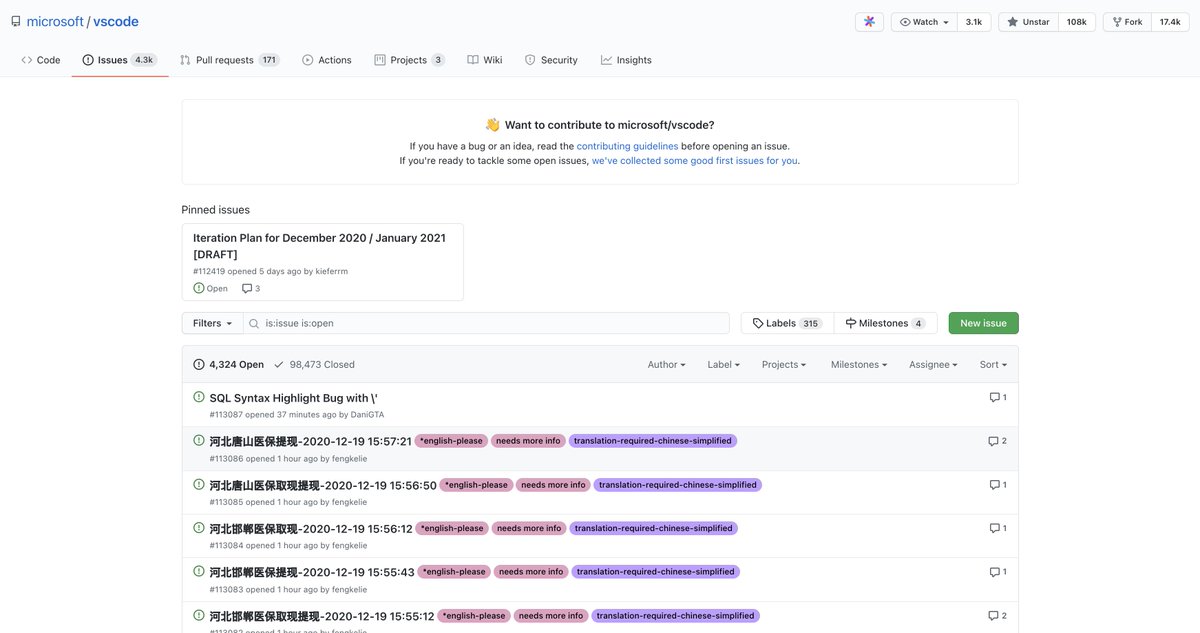View the Insights tab

tap(626, 60)
